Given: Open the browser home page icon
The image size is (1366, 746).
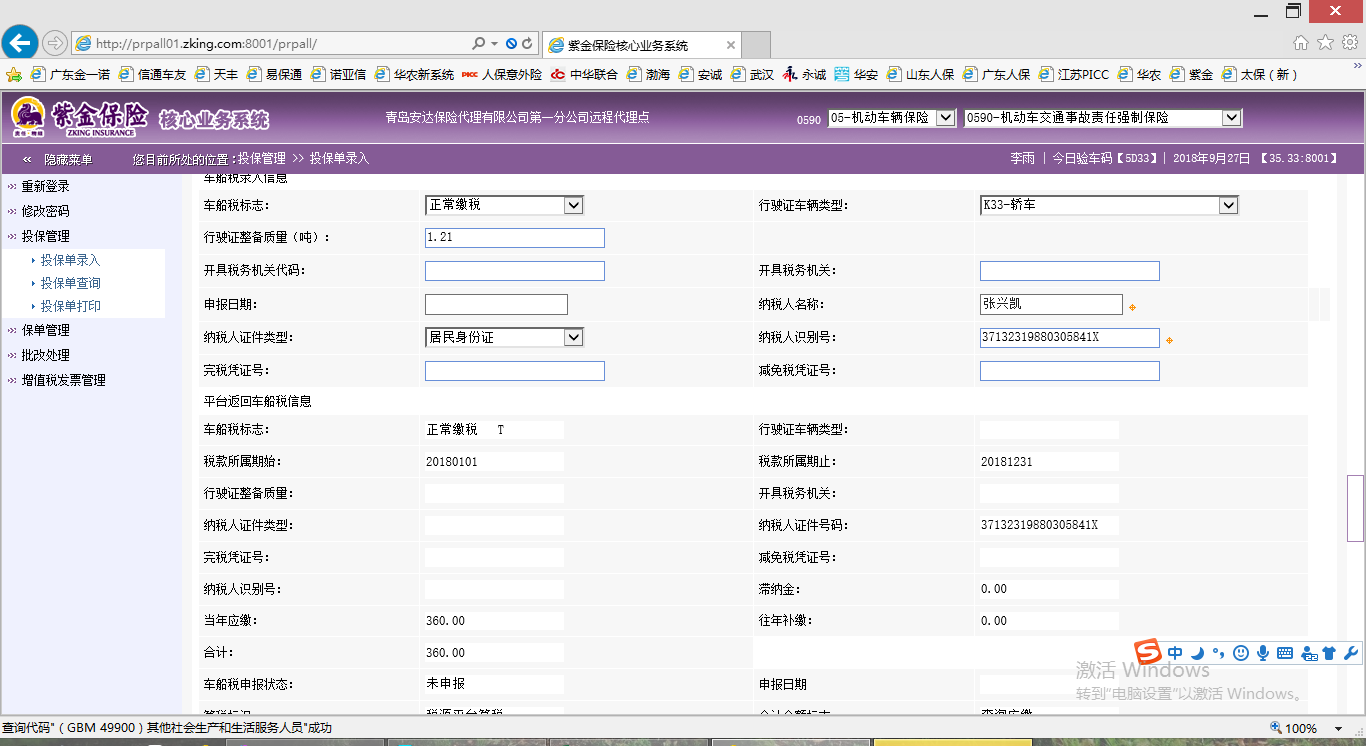Looking at the screenshot, I should pos(1300,43).
